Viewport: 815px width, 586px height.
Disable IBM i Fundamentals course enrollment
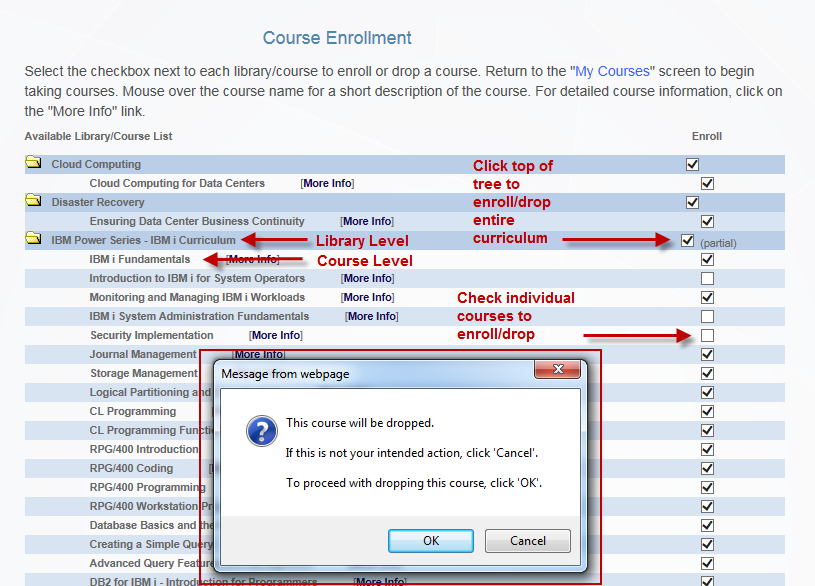[x=707, y=259]
